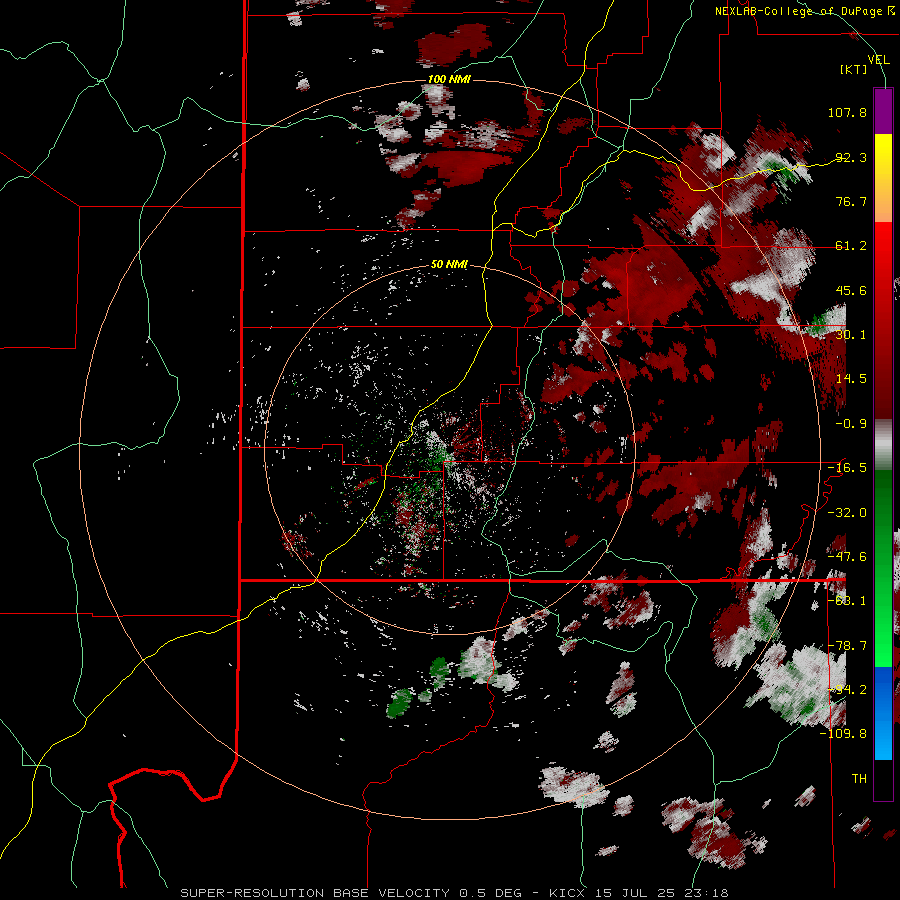Select the 45.6 legend value
The width and height of the screenshot is (900, 900).
851,290
